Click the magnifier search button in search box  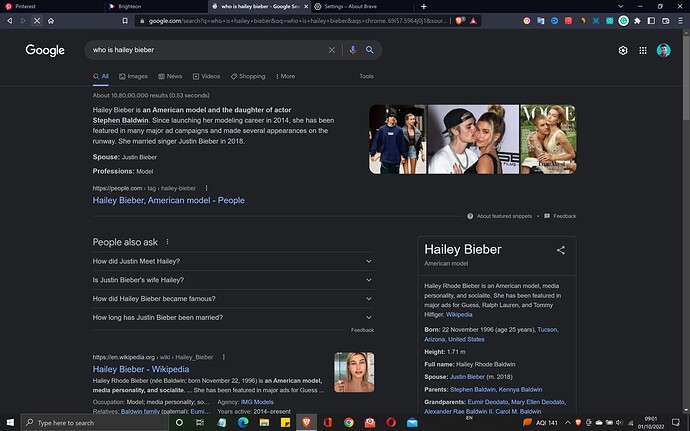[370, 50]
